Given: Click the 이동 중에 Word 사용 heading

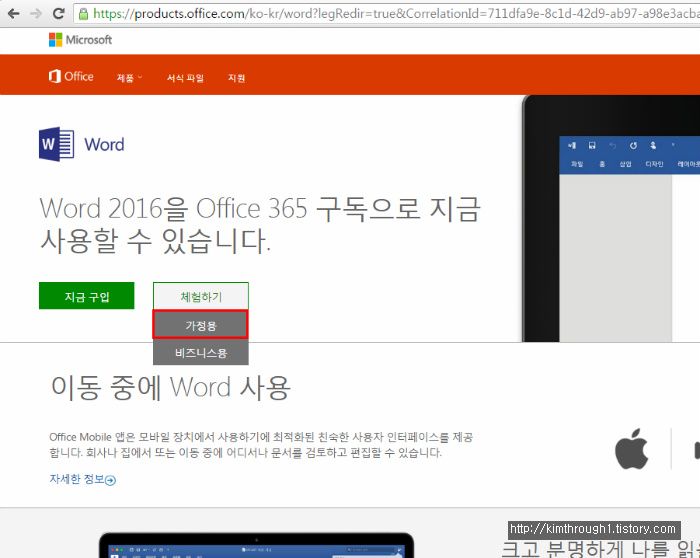Looking at the screenshot, I should pyautogui.click(x=171, y=387).
